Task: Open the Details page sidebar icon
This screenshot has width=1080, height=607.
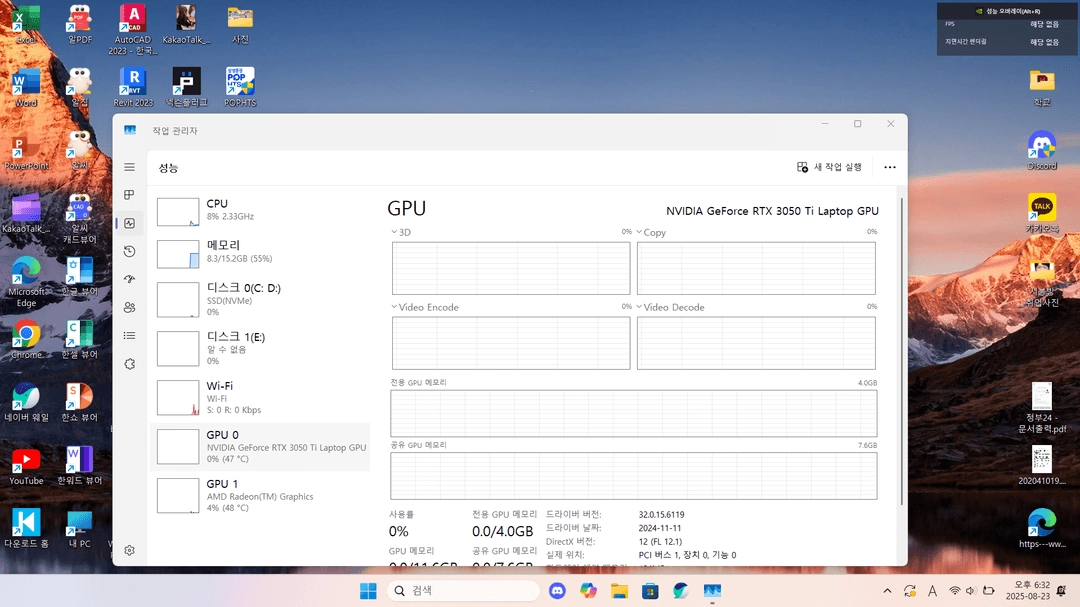Action: (x=129, y=336)
